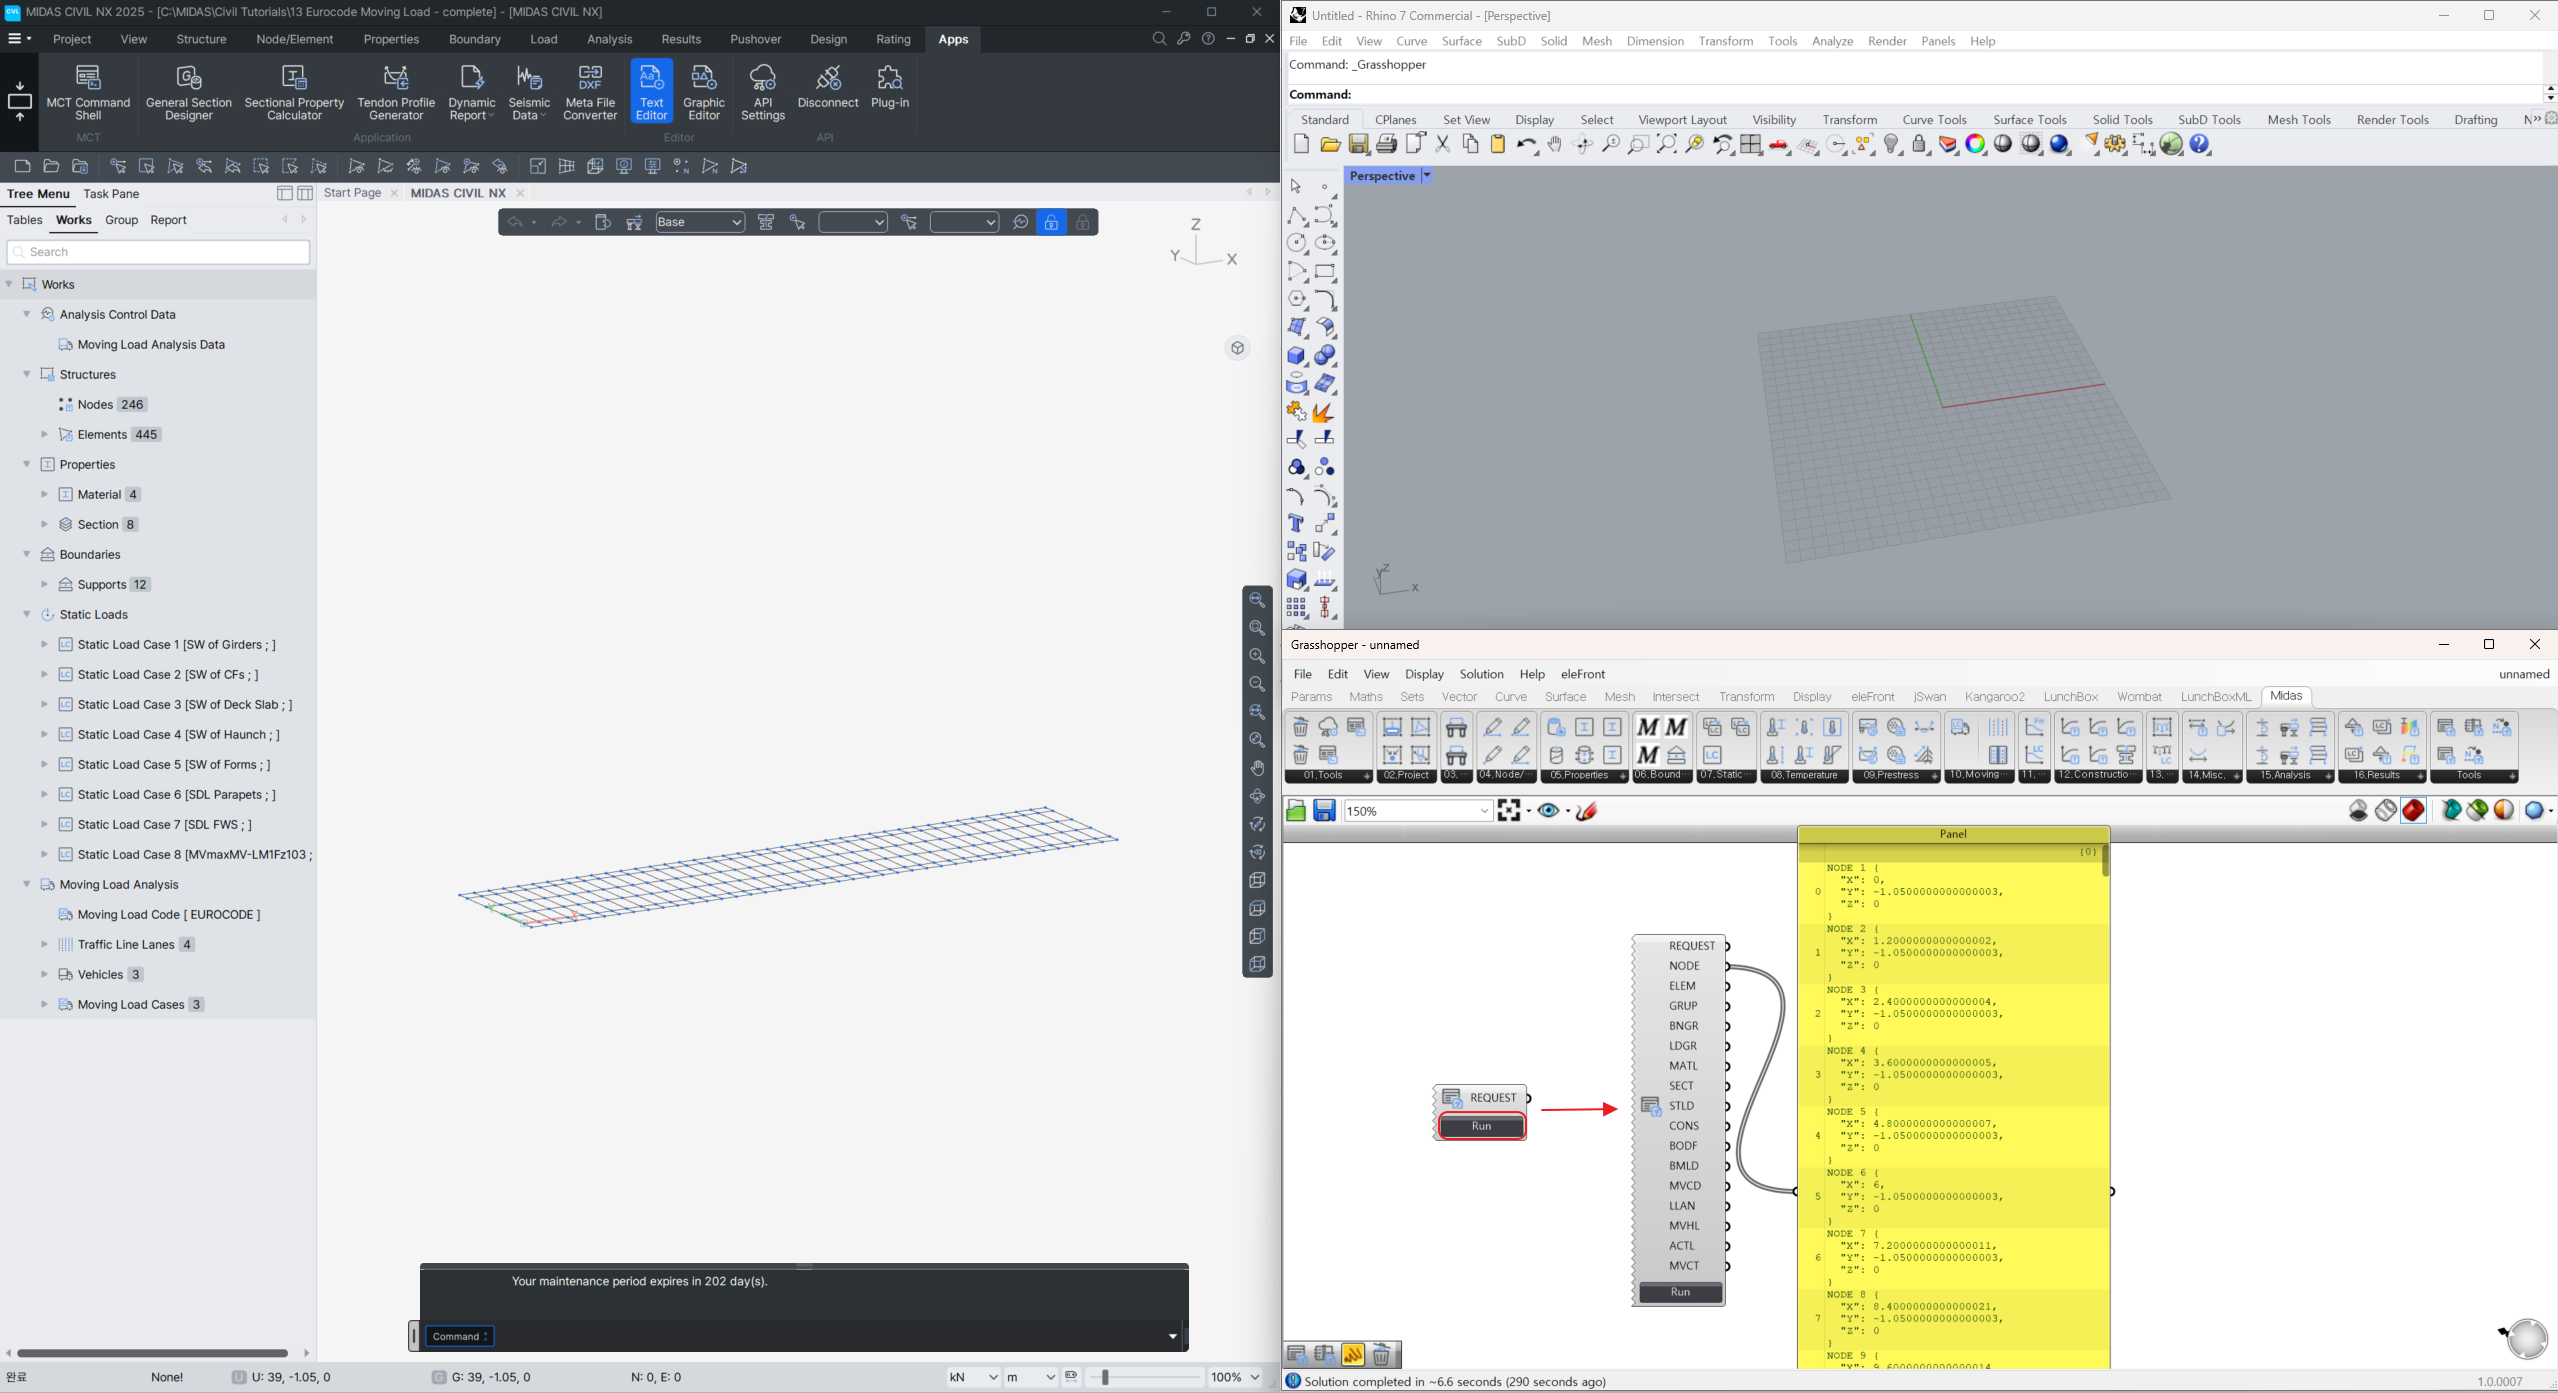Viewport: 2558px width, 1393px height.
Task: Select Kangaroo2 tab in Grasshopper
Action: pos(1994,697)
